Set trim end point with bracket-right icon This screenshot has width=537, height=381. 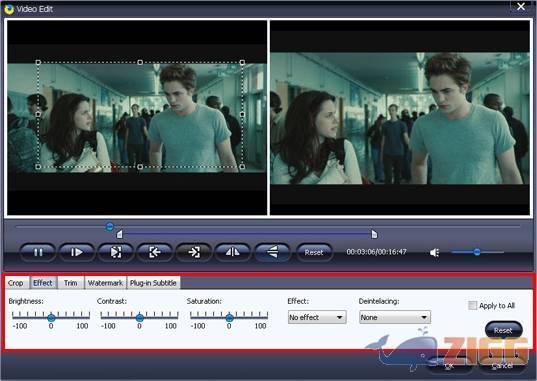point(194,253)
